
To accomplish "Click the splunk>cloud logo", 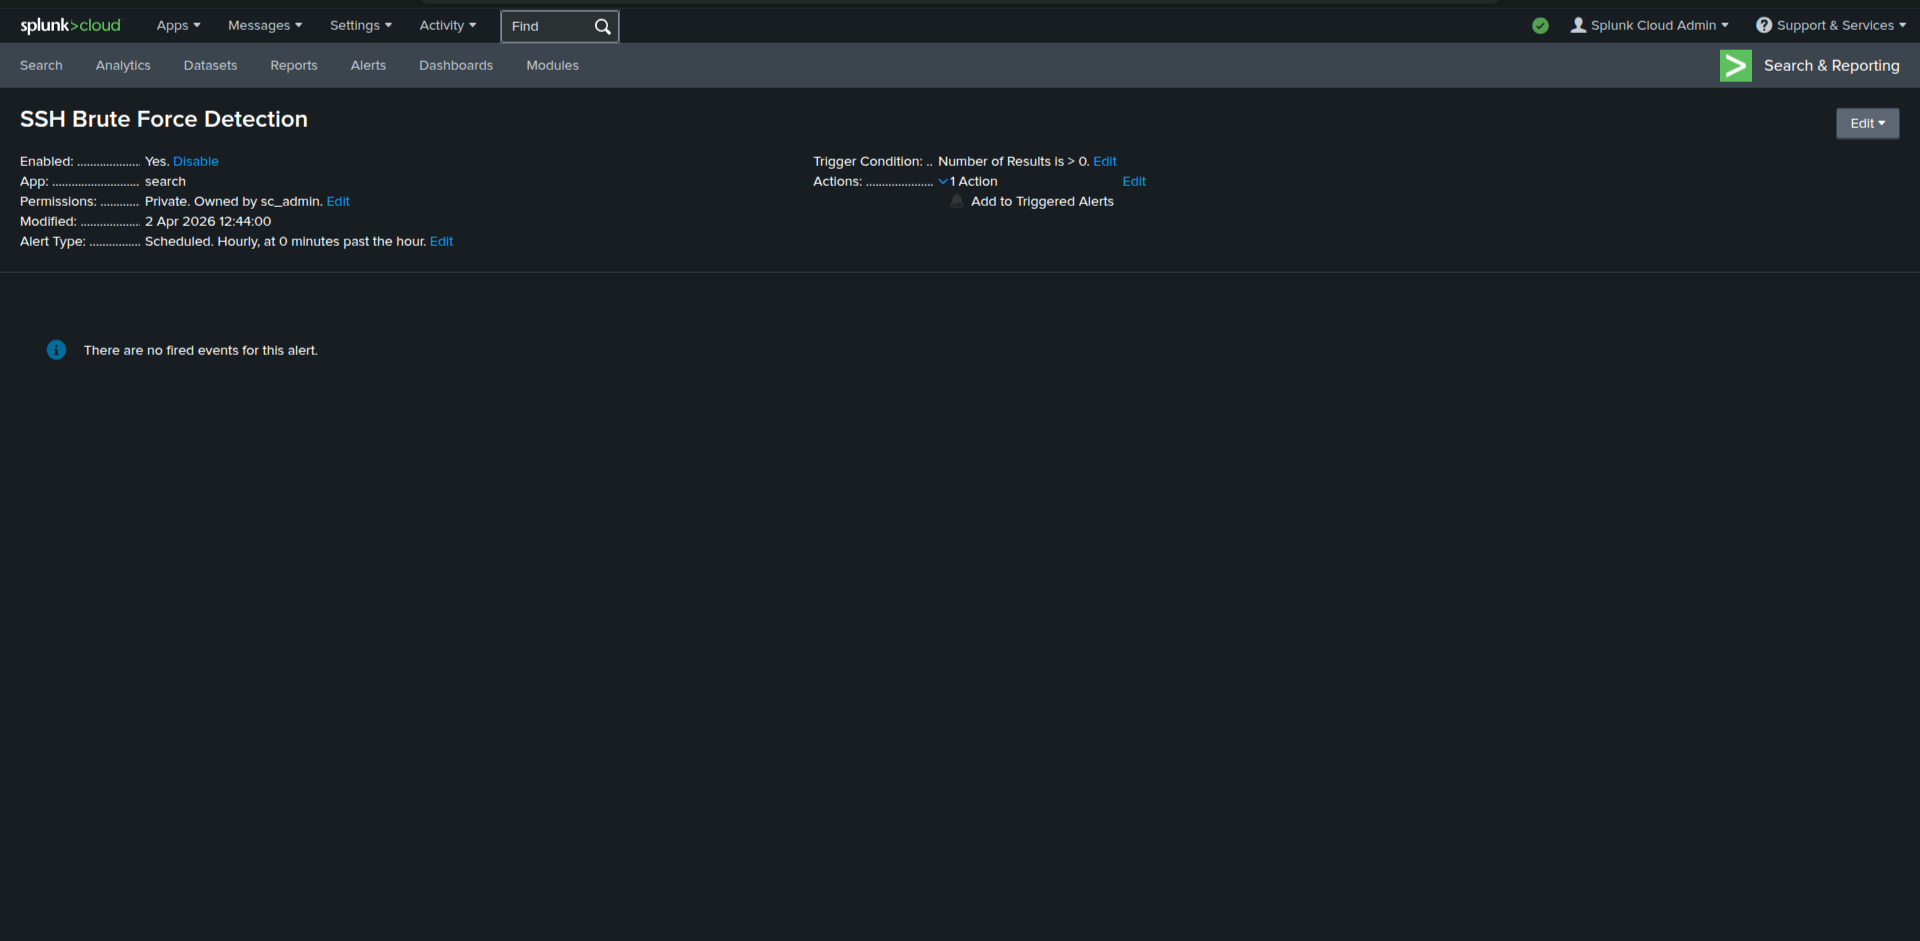I will point(70,25).
